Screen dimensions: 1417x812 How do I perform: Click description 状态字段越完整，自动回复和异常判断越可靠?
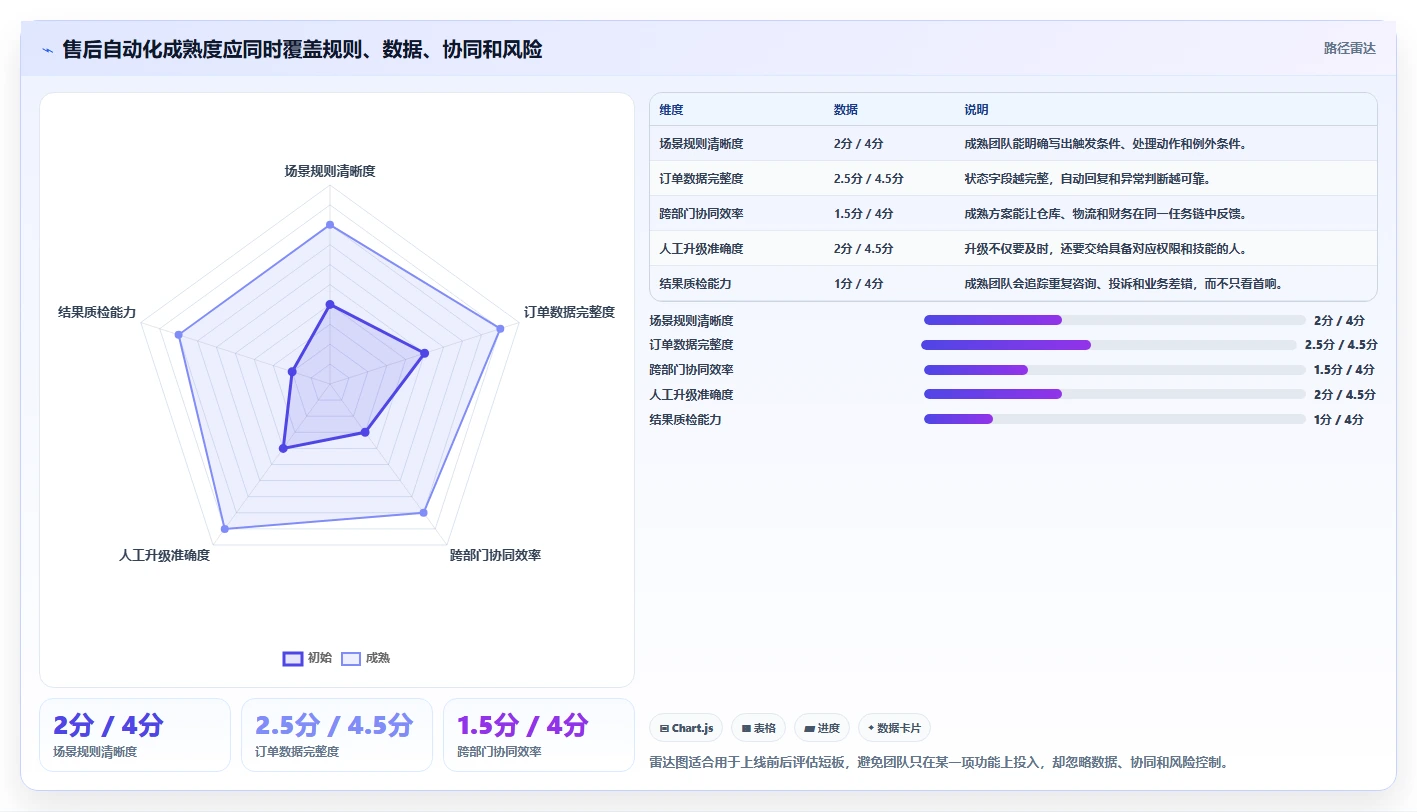pos(1087,179)
